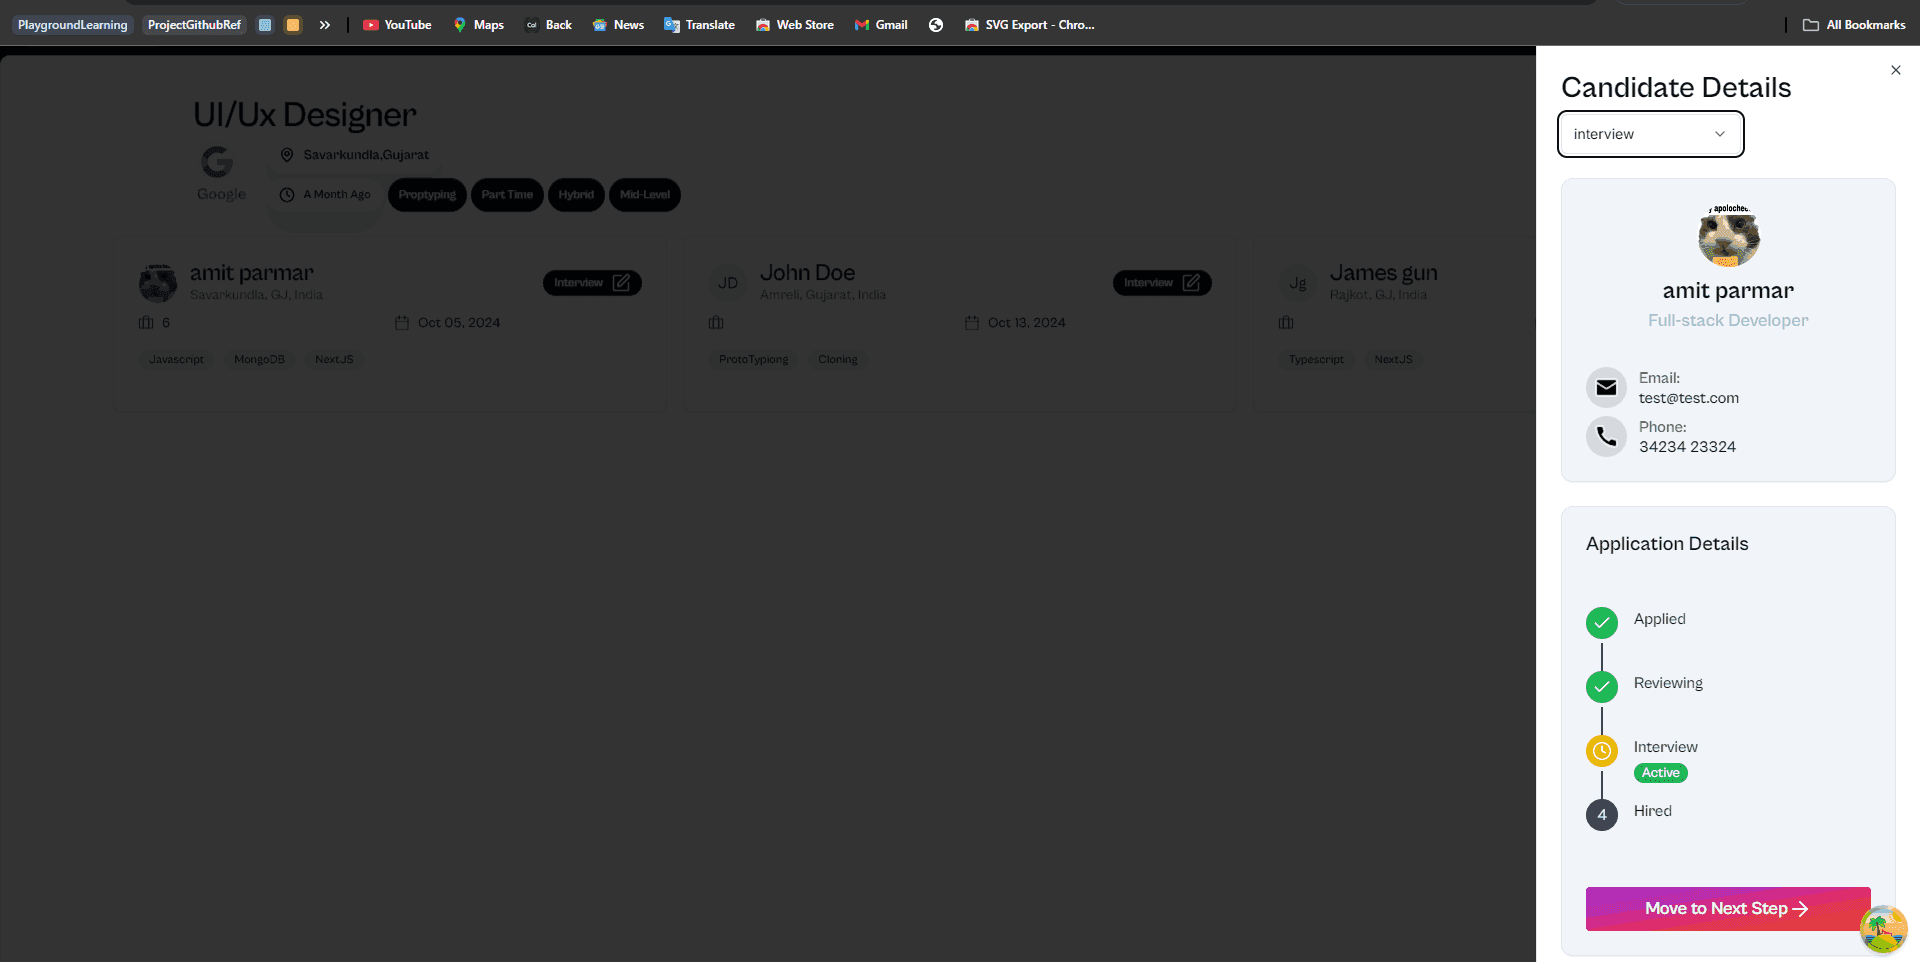Open the interview status dropdown
Image resolution: width=1920 pixels, height=962 pixels.
click(x=1651, y=134)
